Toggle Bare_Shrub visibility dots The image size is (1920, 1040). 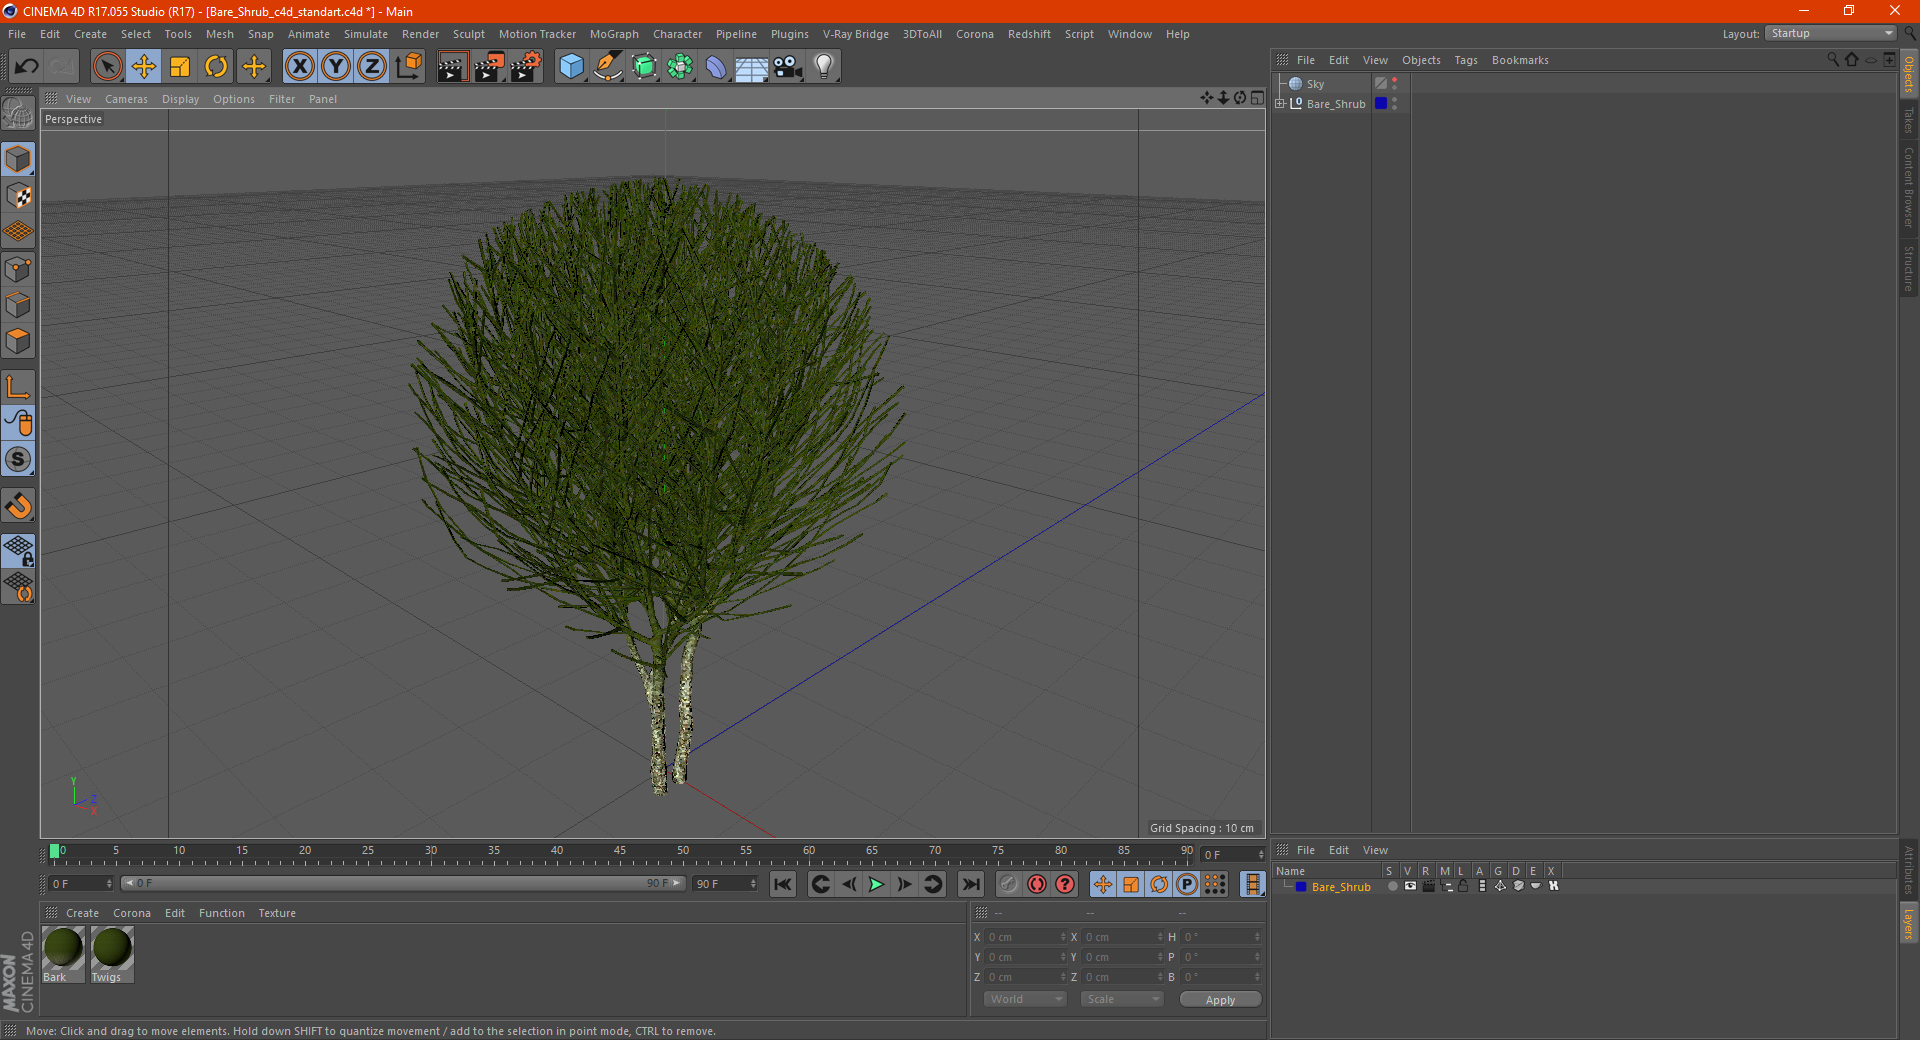click(x=1395, y=103)
